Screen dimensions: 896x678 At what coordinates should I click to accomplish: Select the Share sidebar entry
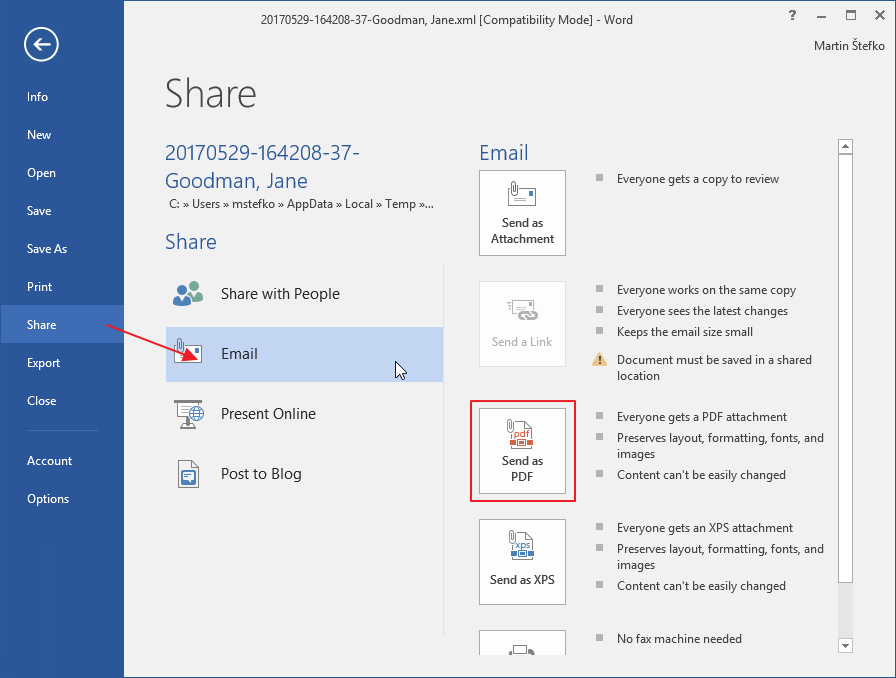coord(62,324)
